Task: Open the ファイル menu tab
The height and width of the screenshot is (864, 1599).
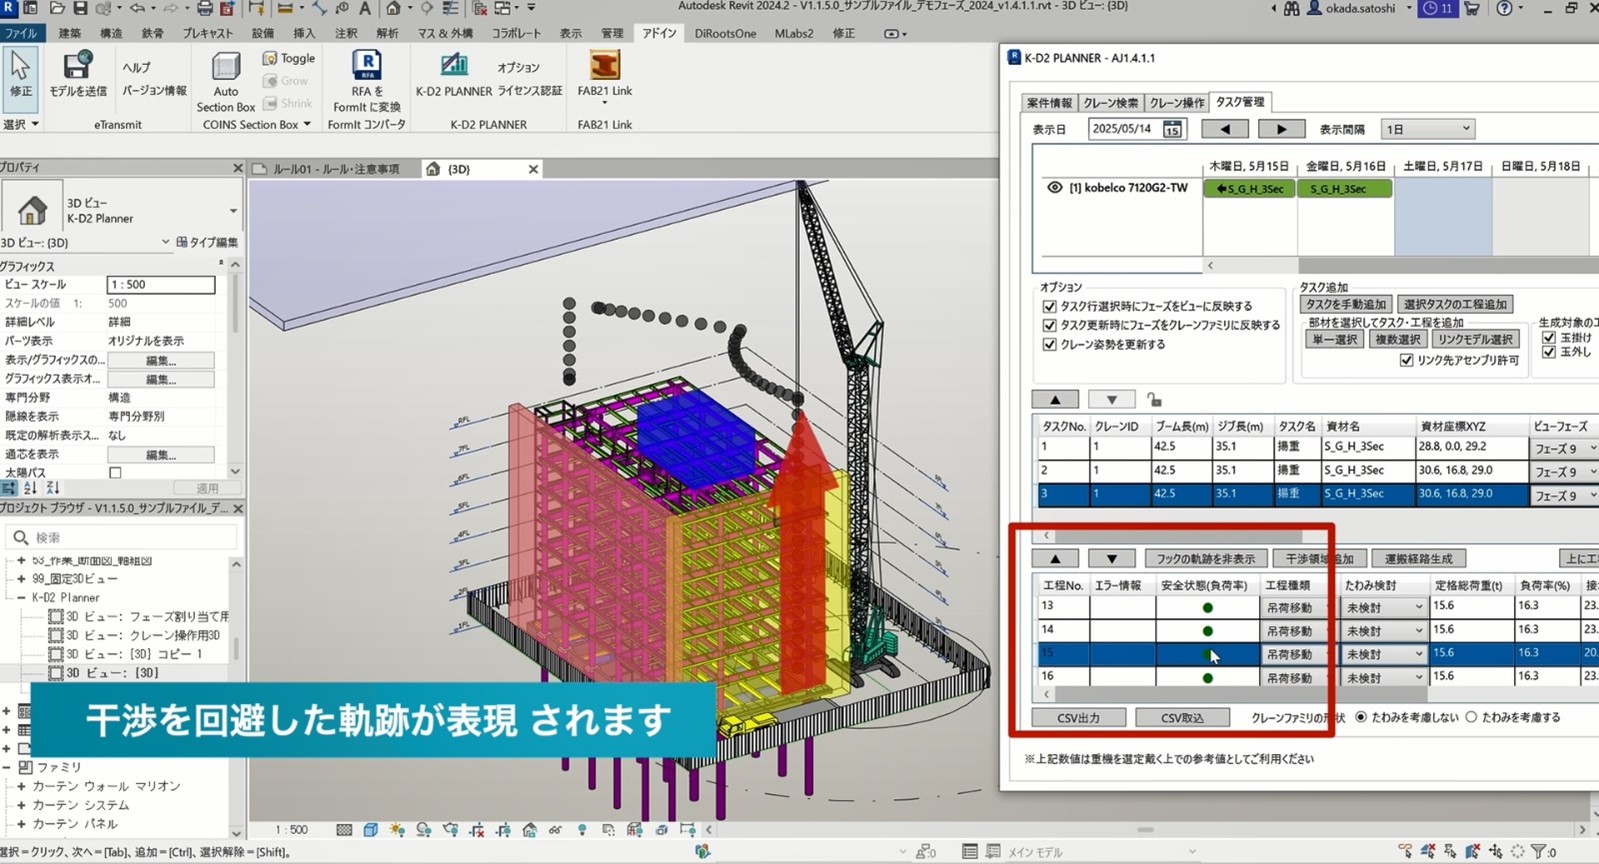Action: tap(21, 33)
